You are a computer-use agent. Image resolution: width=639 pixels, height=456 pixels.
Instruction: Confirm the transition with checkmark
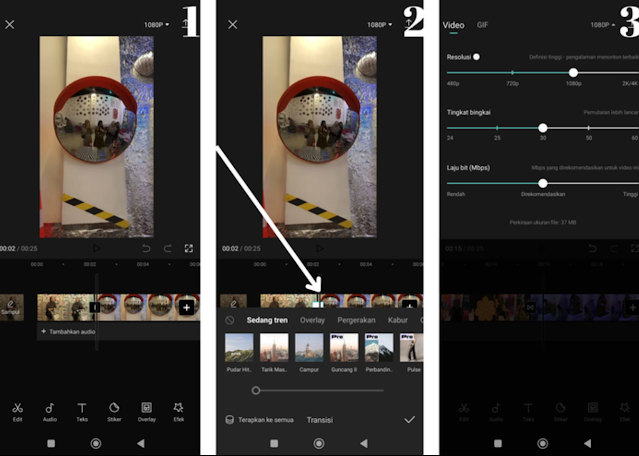410,420
